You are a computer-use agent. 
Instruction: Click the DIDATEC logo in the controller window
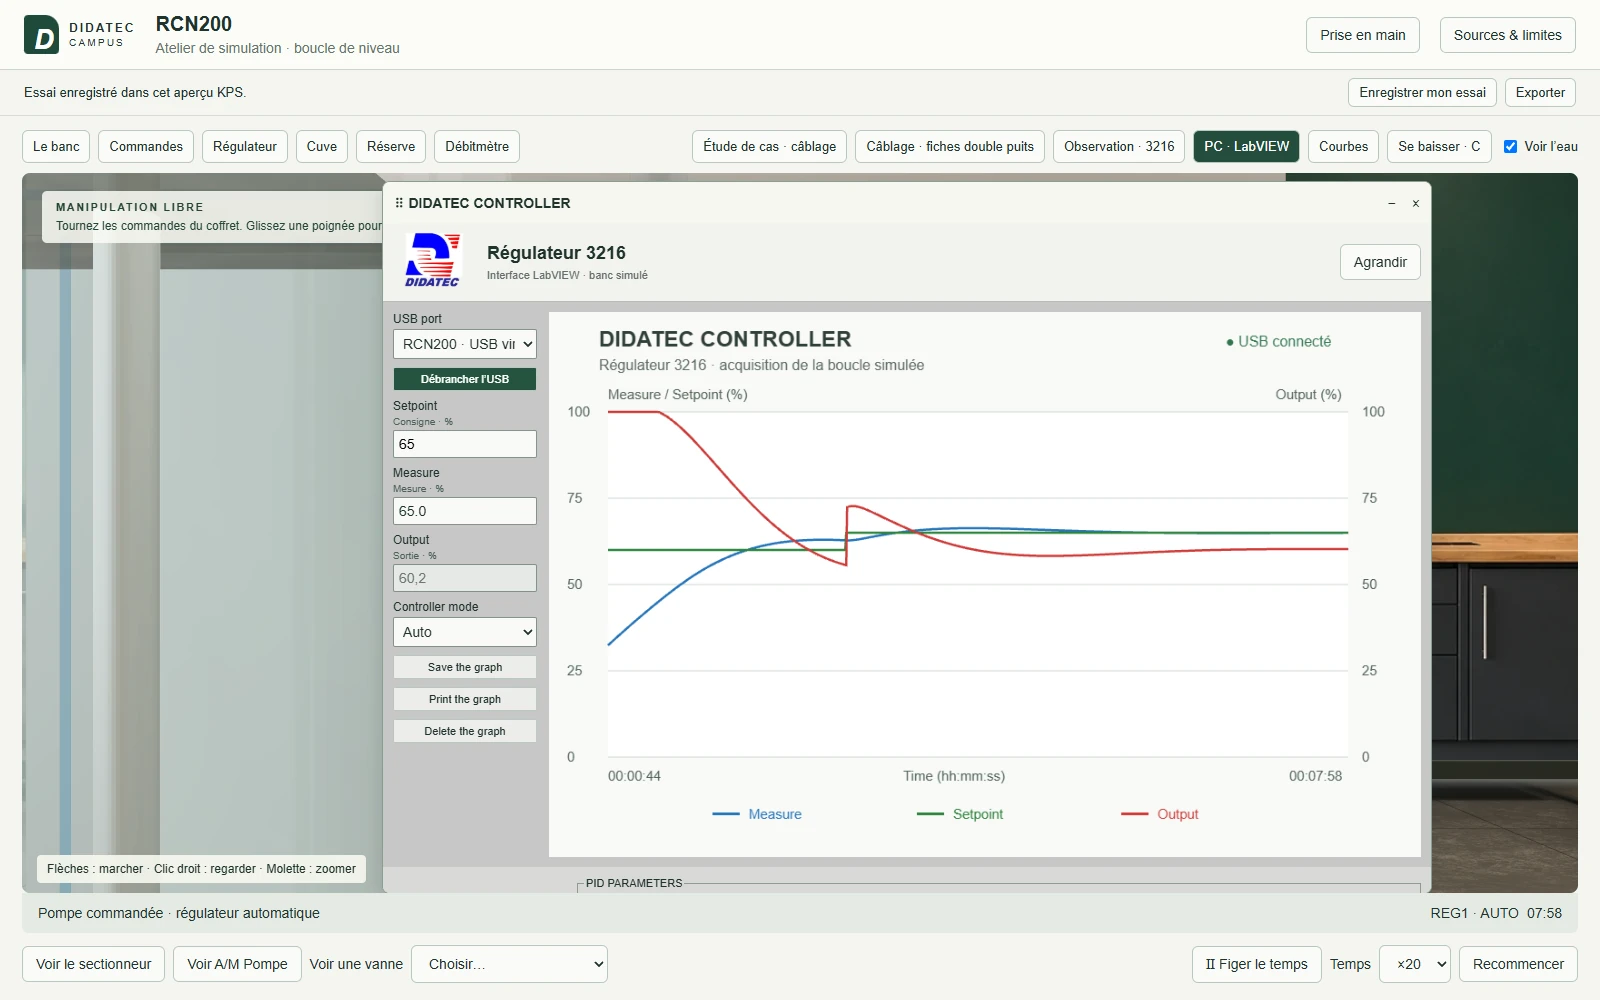[x=432, y=260]
